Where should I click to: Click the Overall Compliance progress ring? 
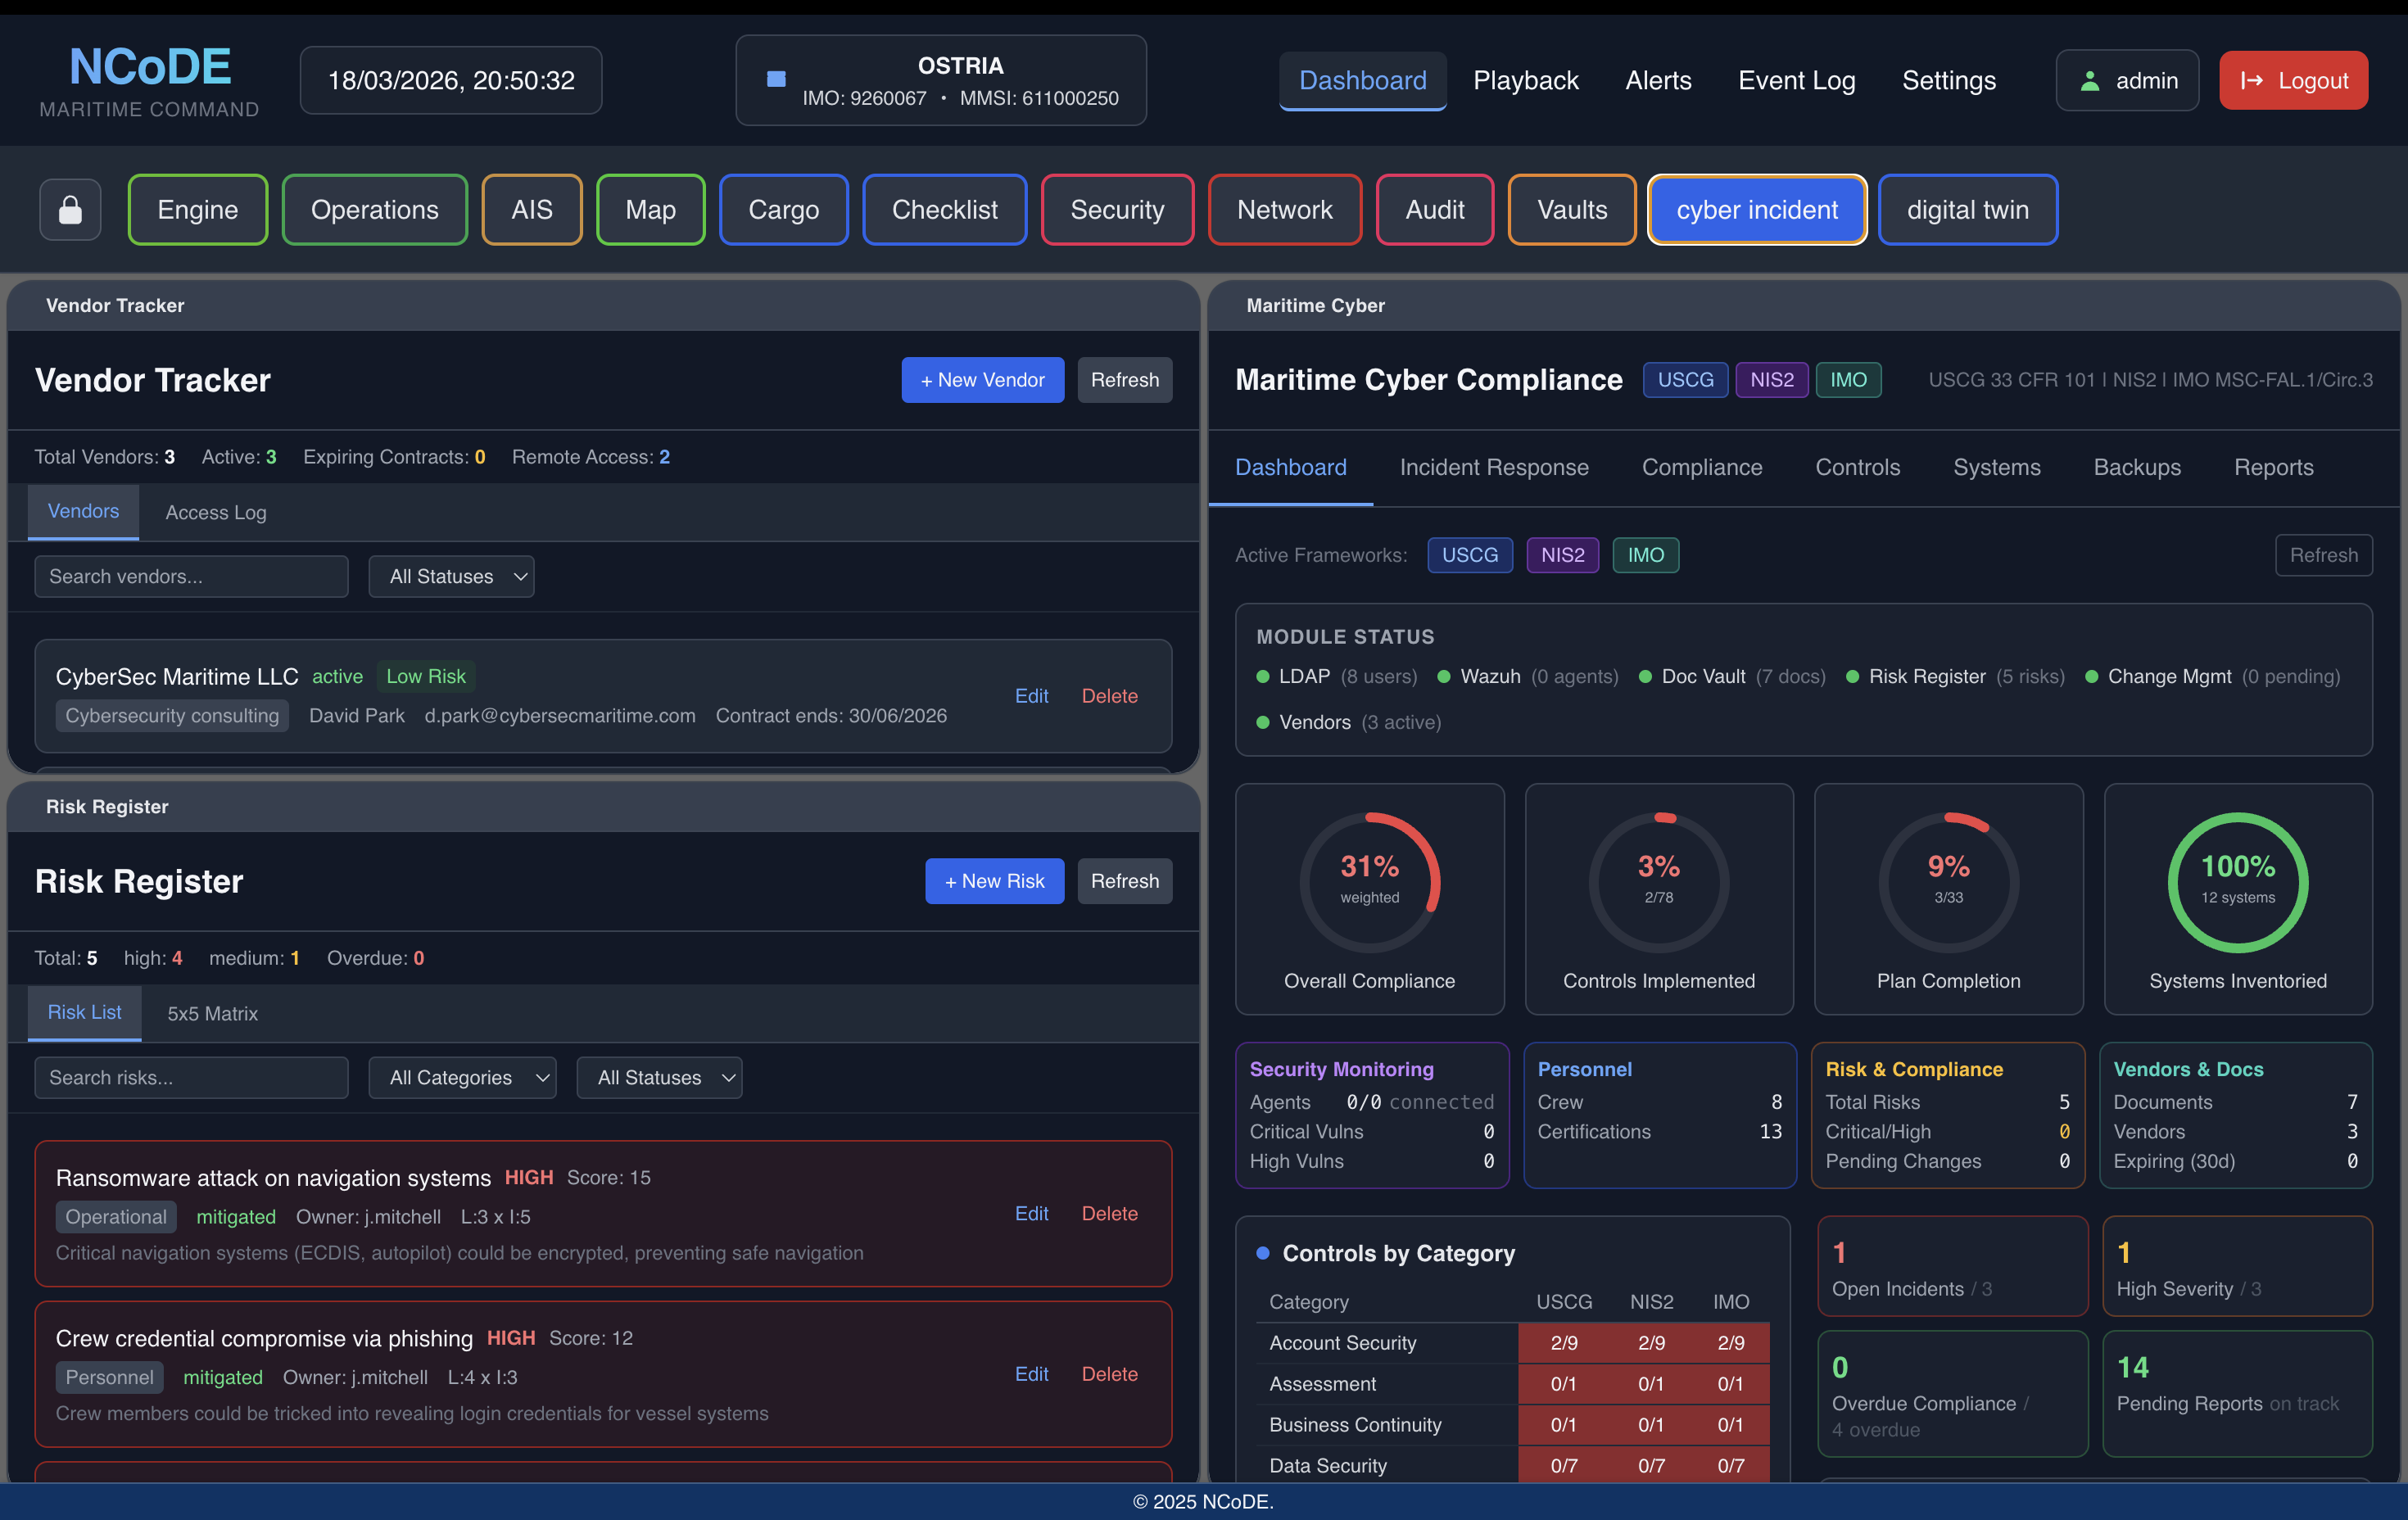1369,881
